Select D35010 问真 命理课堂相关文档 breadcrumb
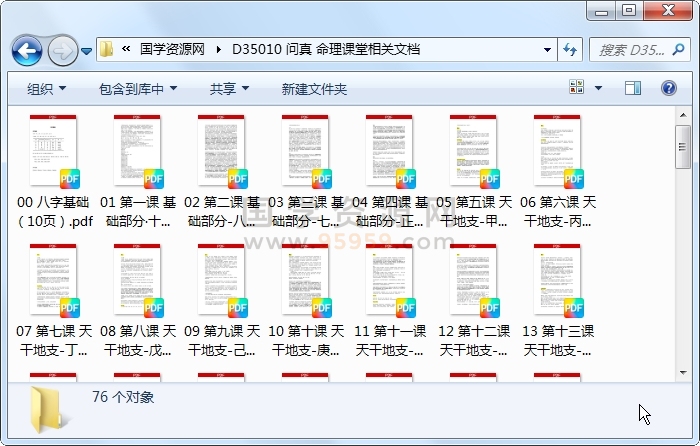700x446 pixels. coord(326,49)
